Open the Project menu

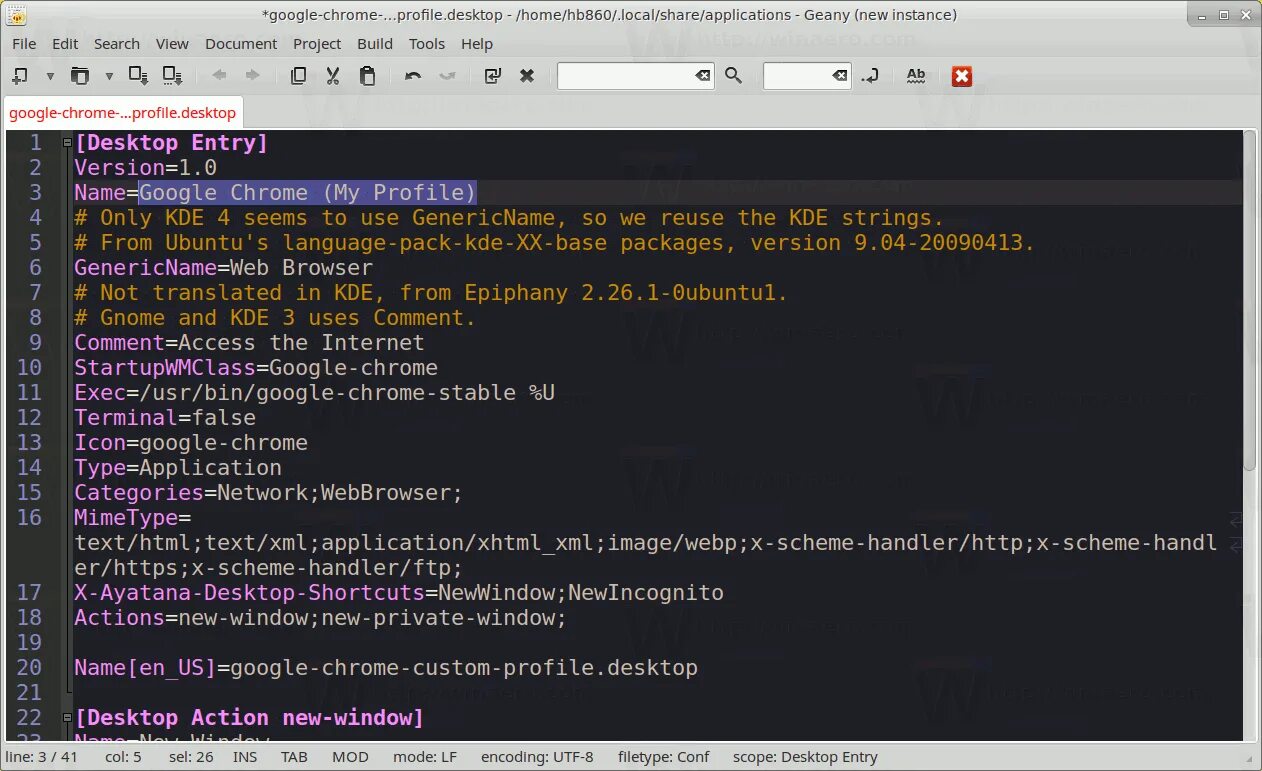tap(317, 44)
